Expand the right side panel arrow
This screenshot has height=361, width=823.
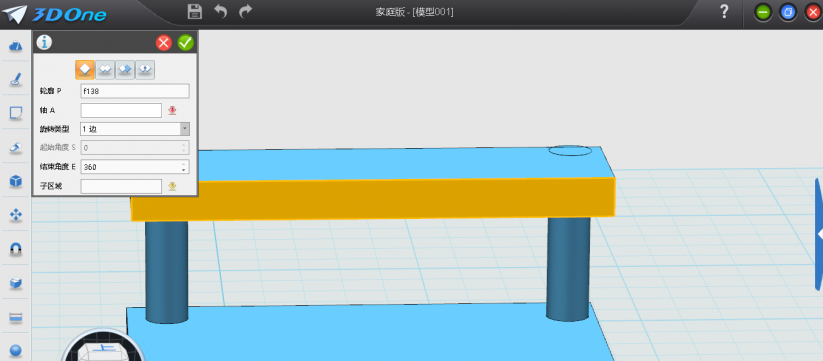(819, 234)
